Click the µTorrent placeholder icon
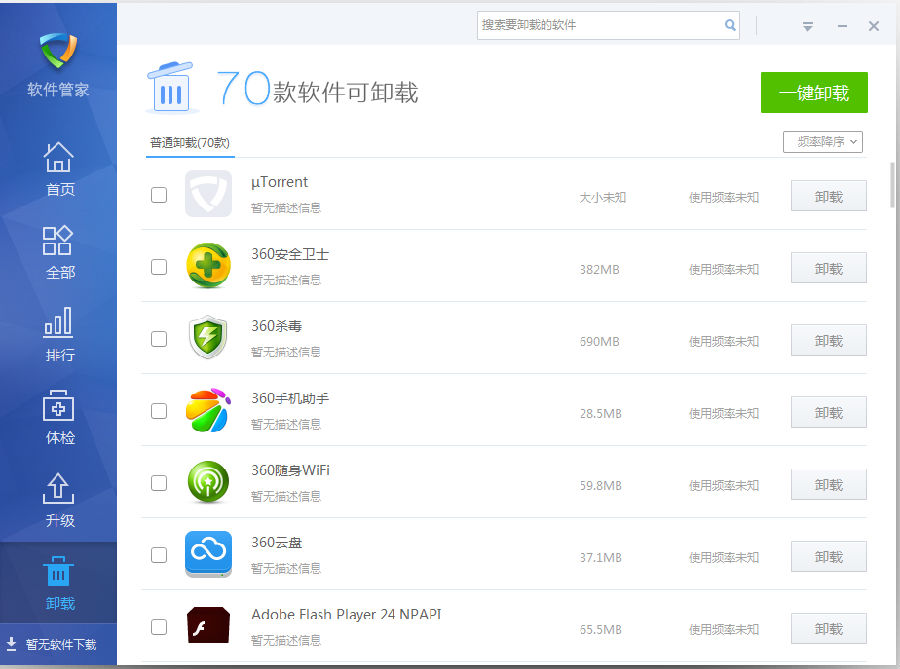The width and height of the screenshot is (900, 669). coord(208,193)
